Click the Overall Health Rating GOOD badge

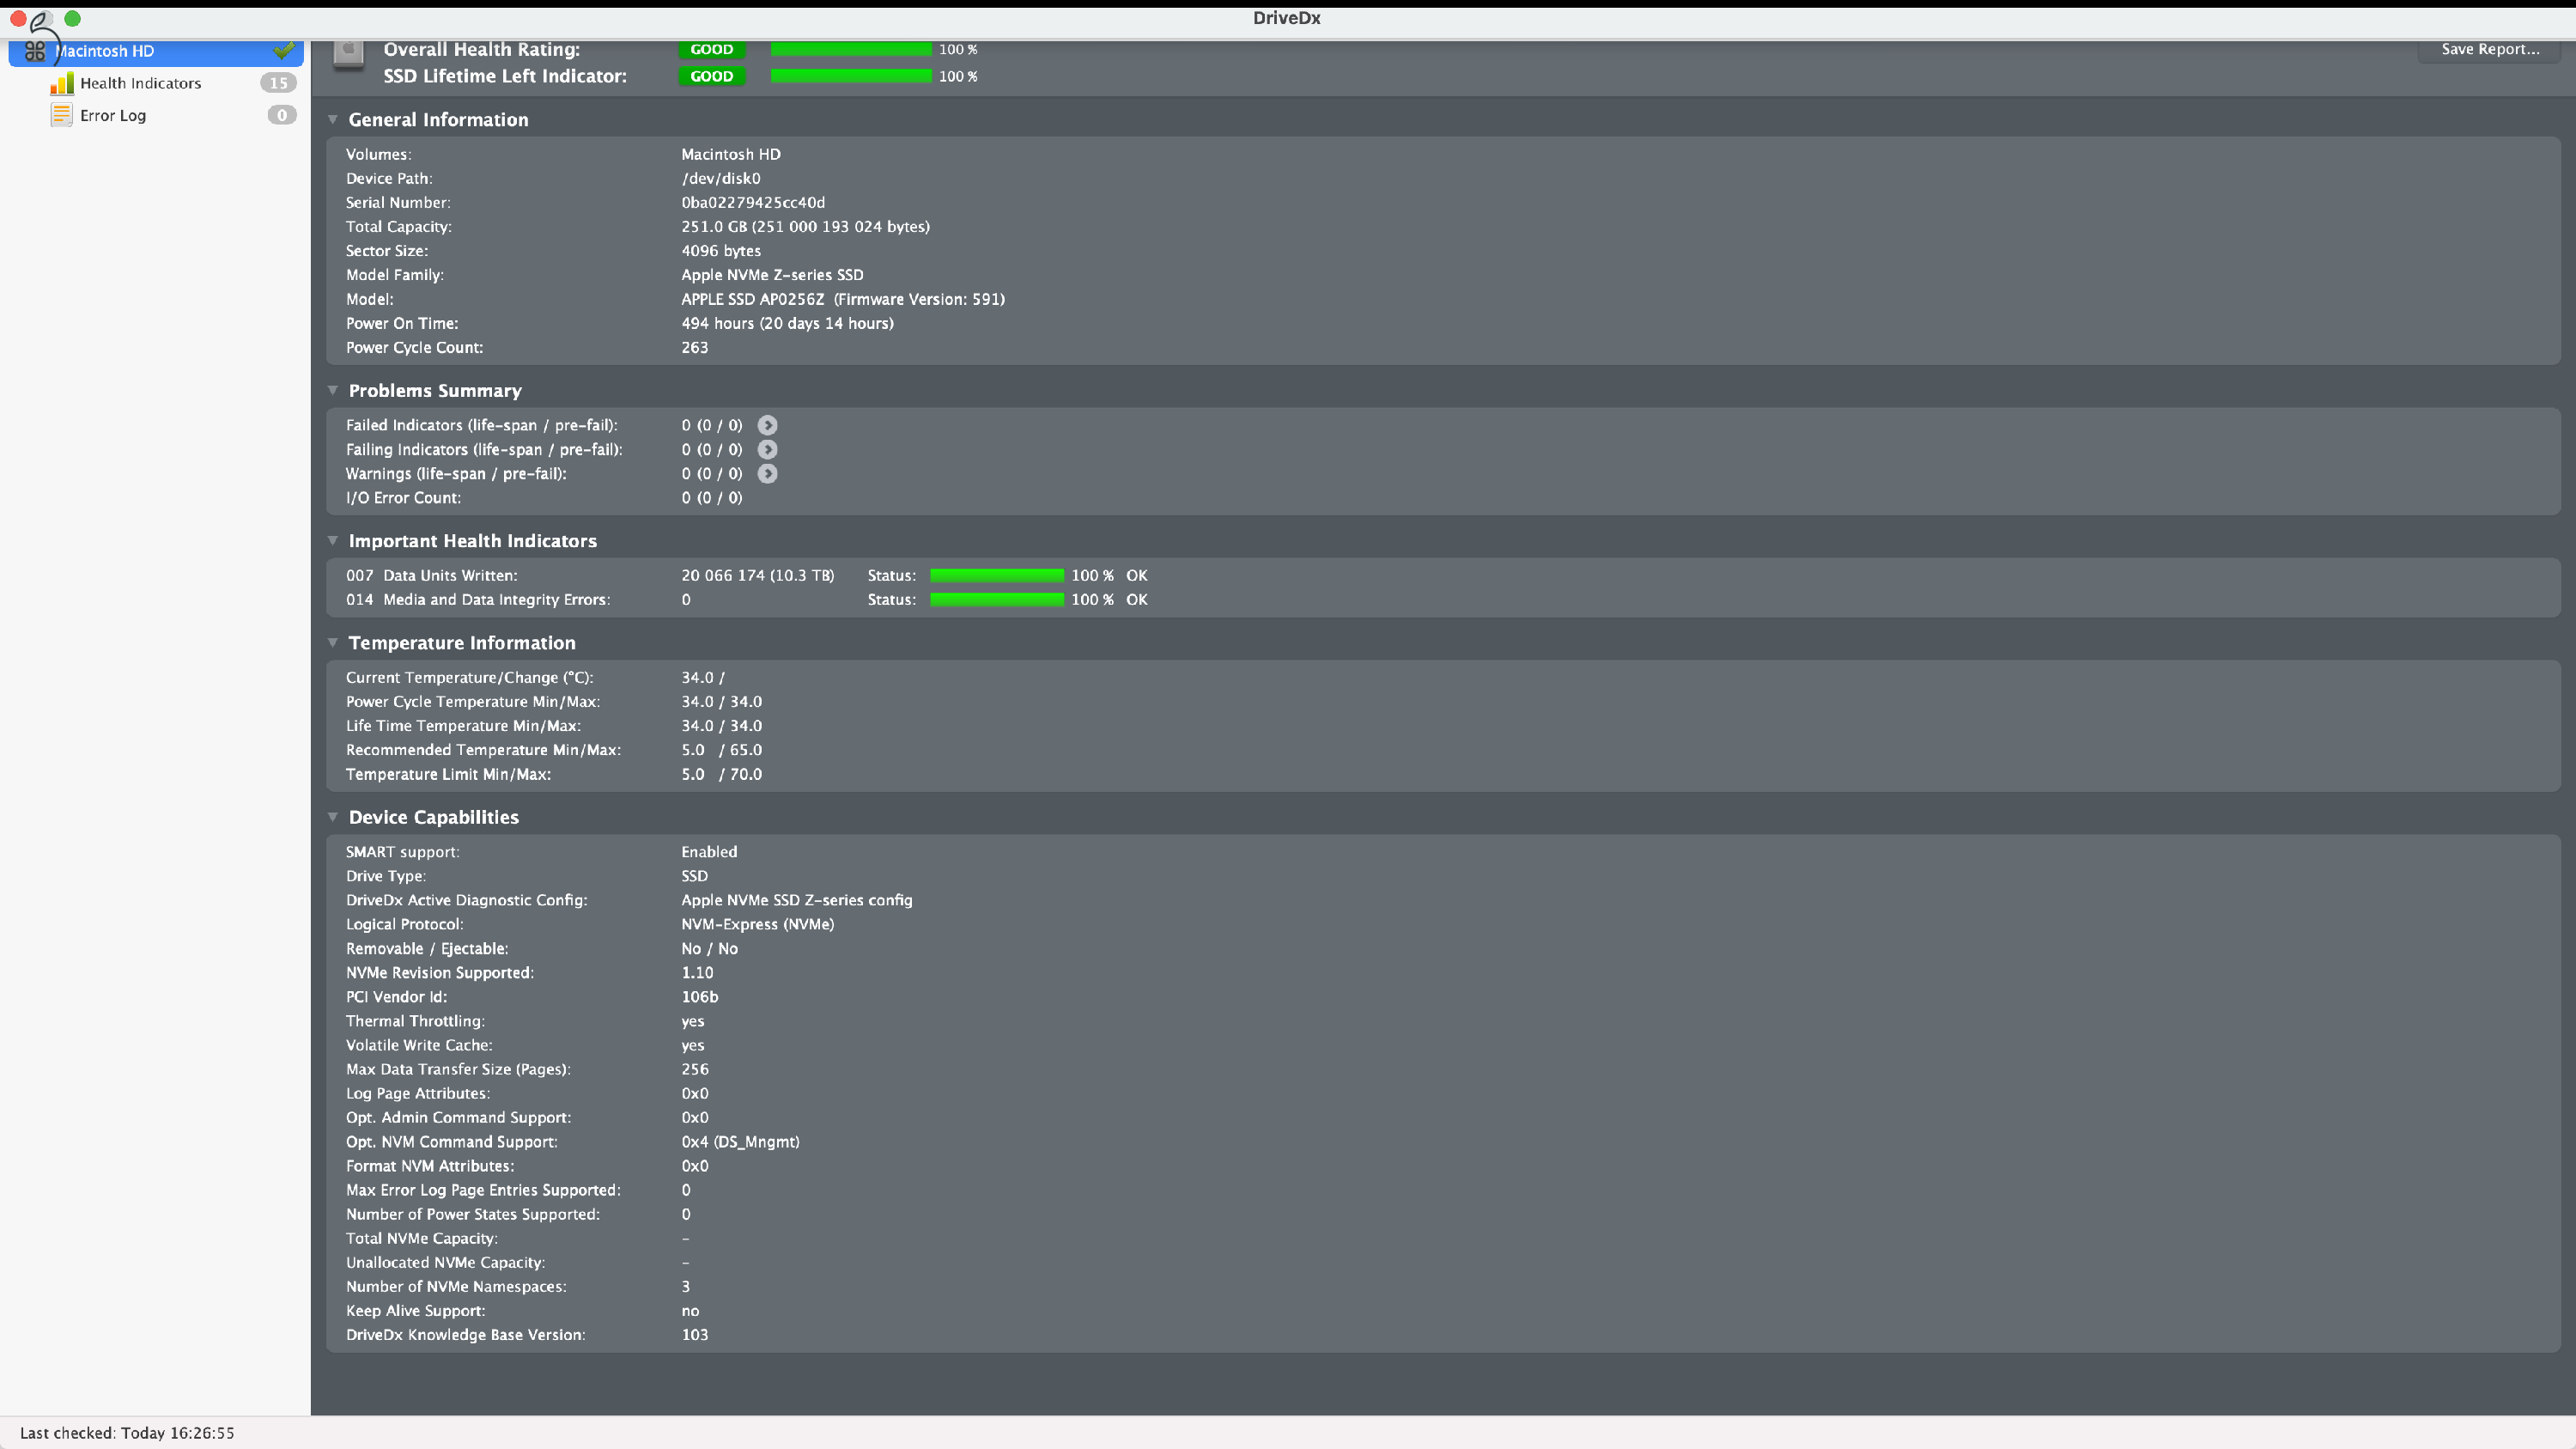pos(711,49)
